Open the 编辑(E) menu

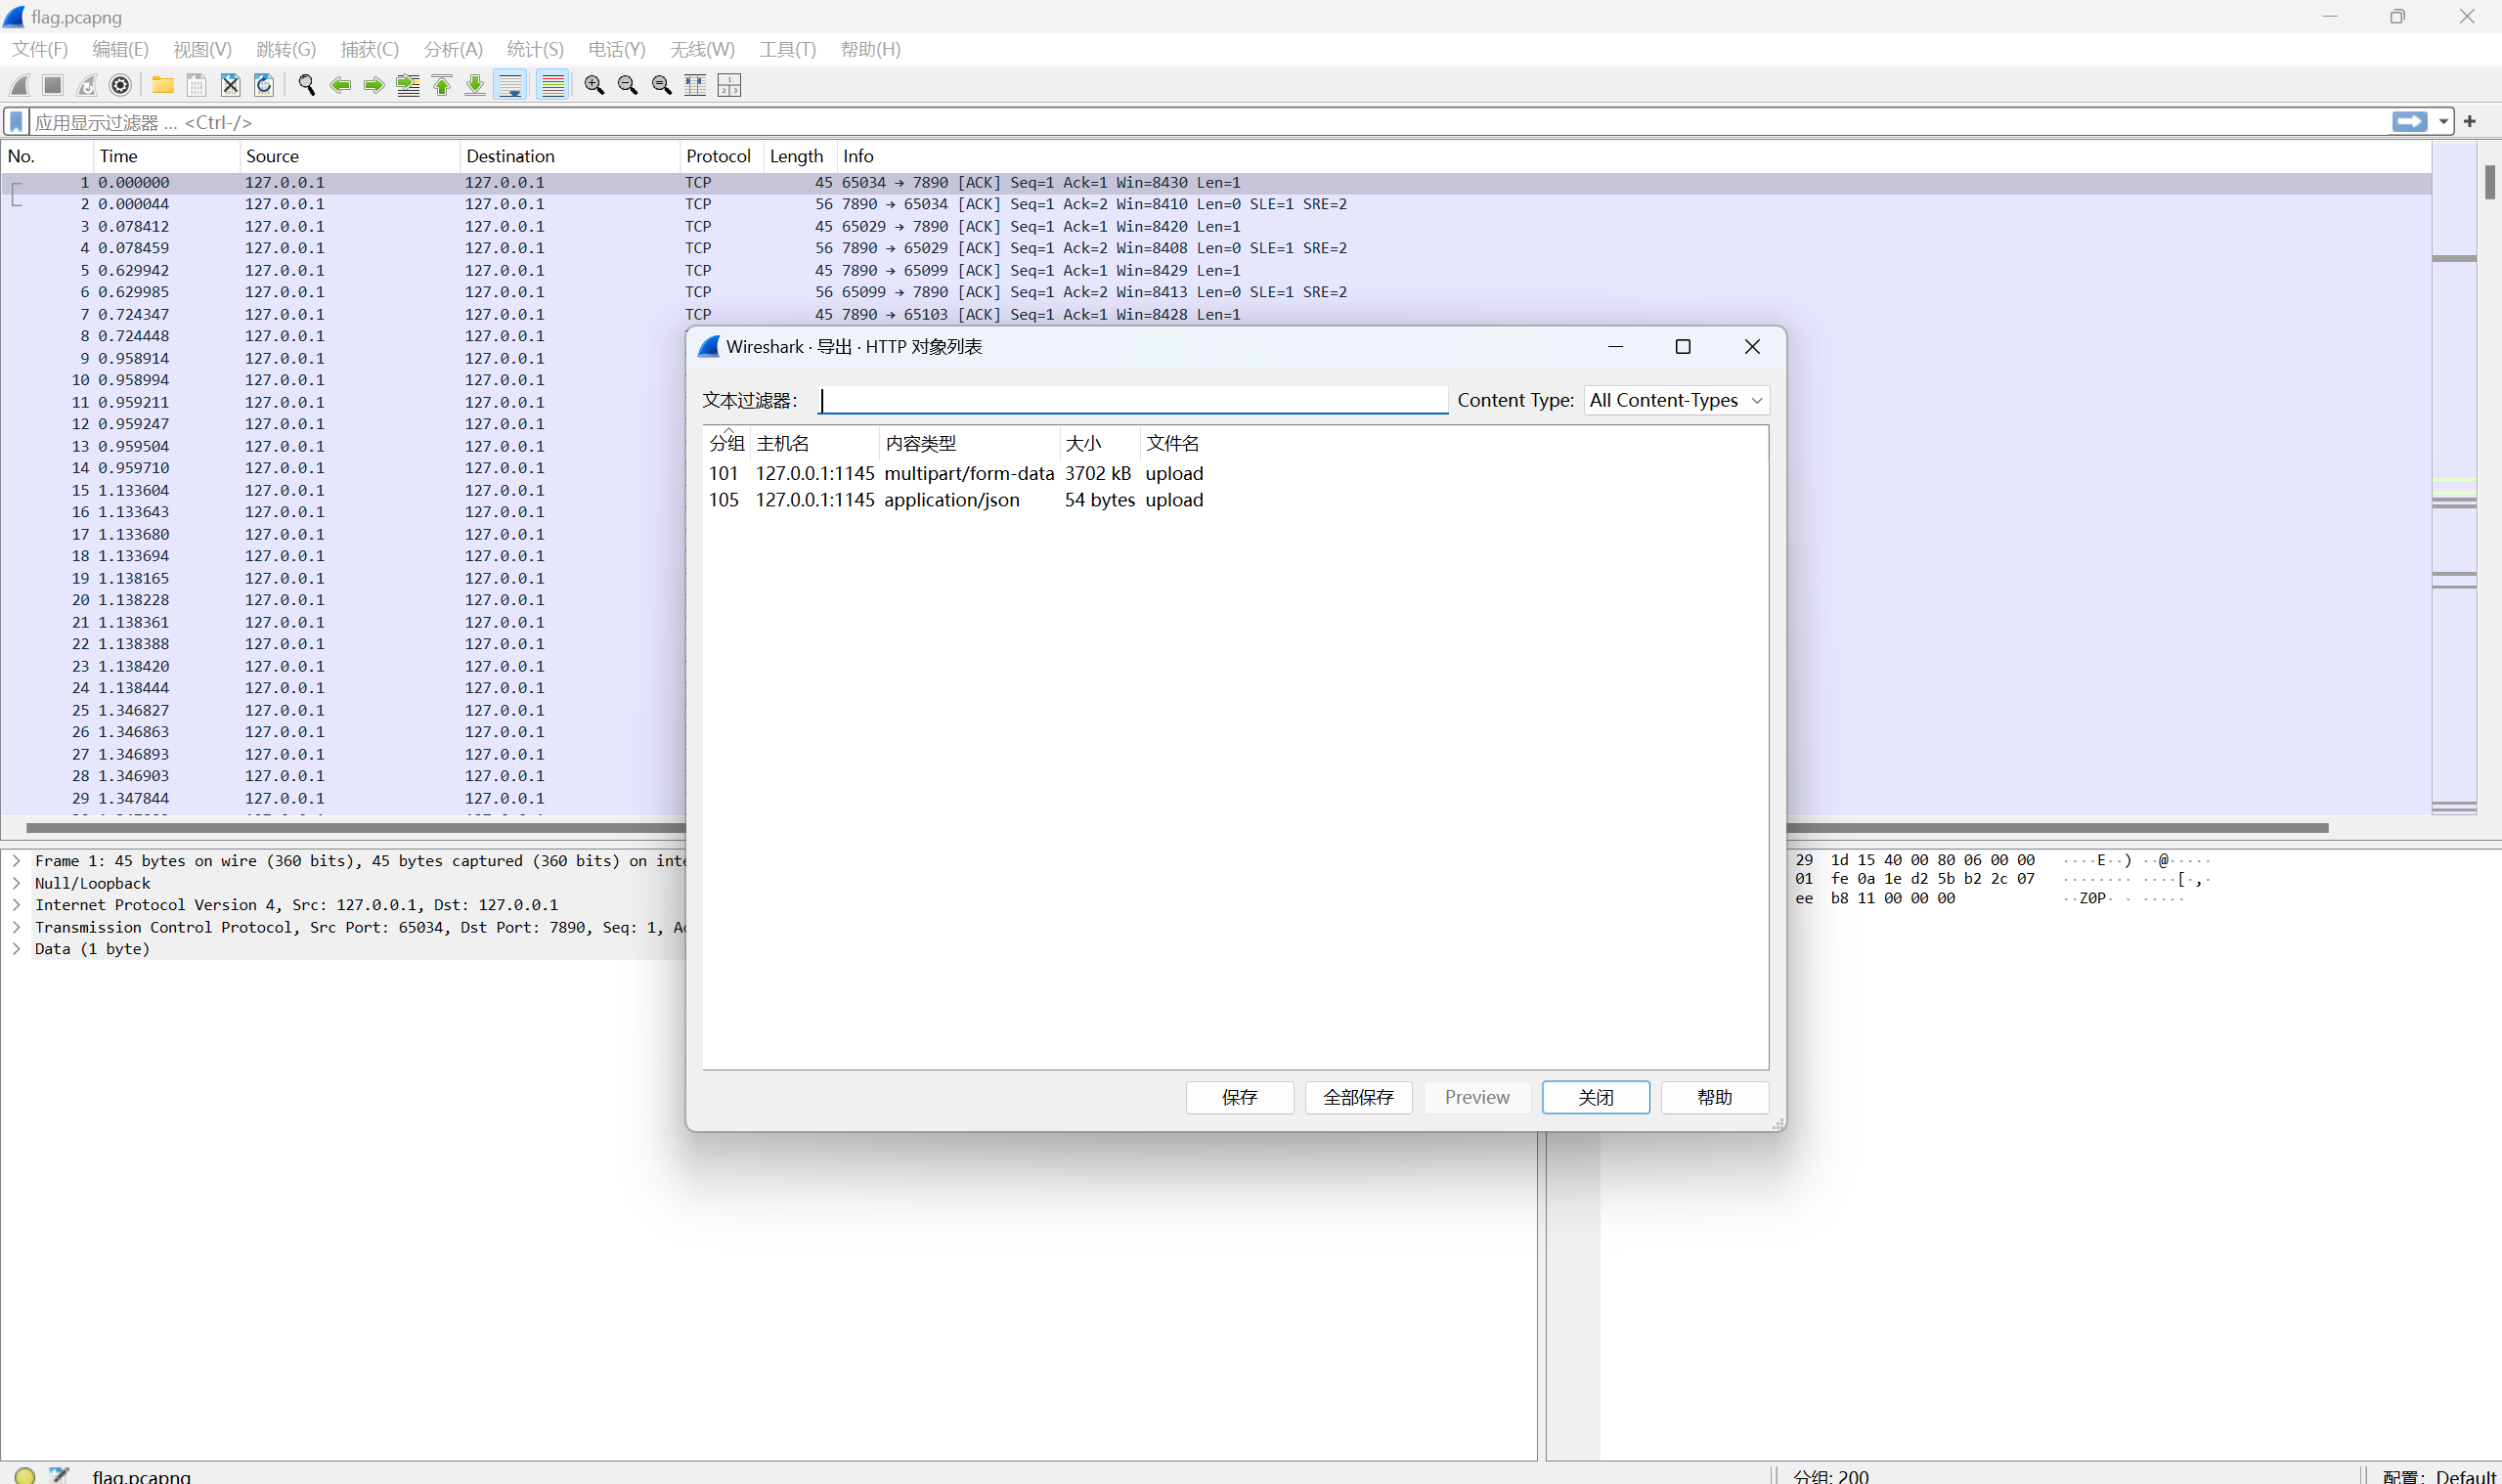120,49
